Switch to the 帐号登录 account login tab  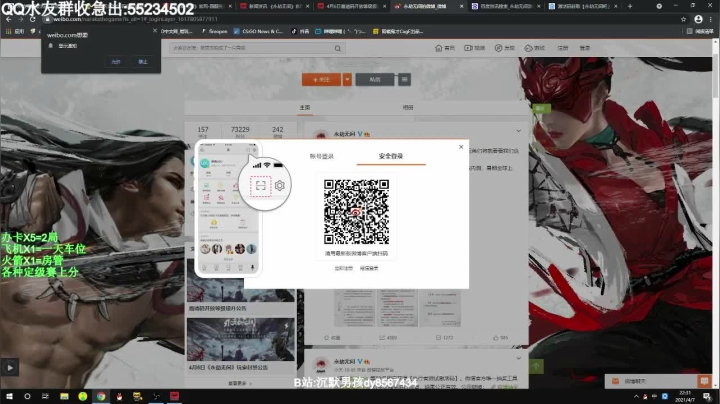(x=321, y=156)
